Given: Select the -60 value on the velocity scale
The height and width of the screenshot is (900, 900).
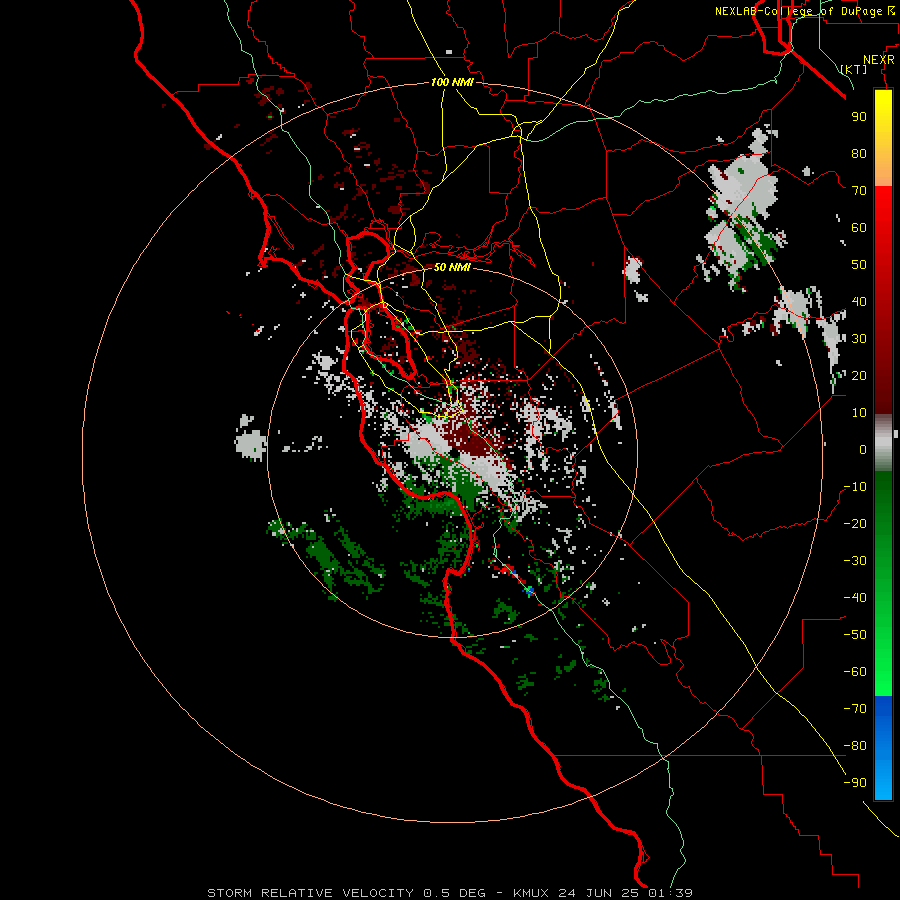Looking at the screenshot, I should pos(855,672).
